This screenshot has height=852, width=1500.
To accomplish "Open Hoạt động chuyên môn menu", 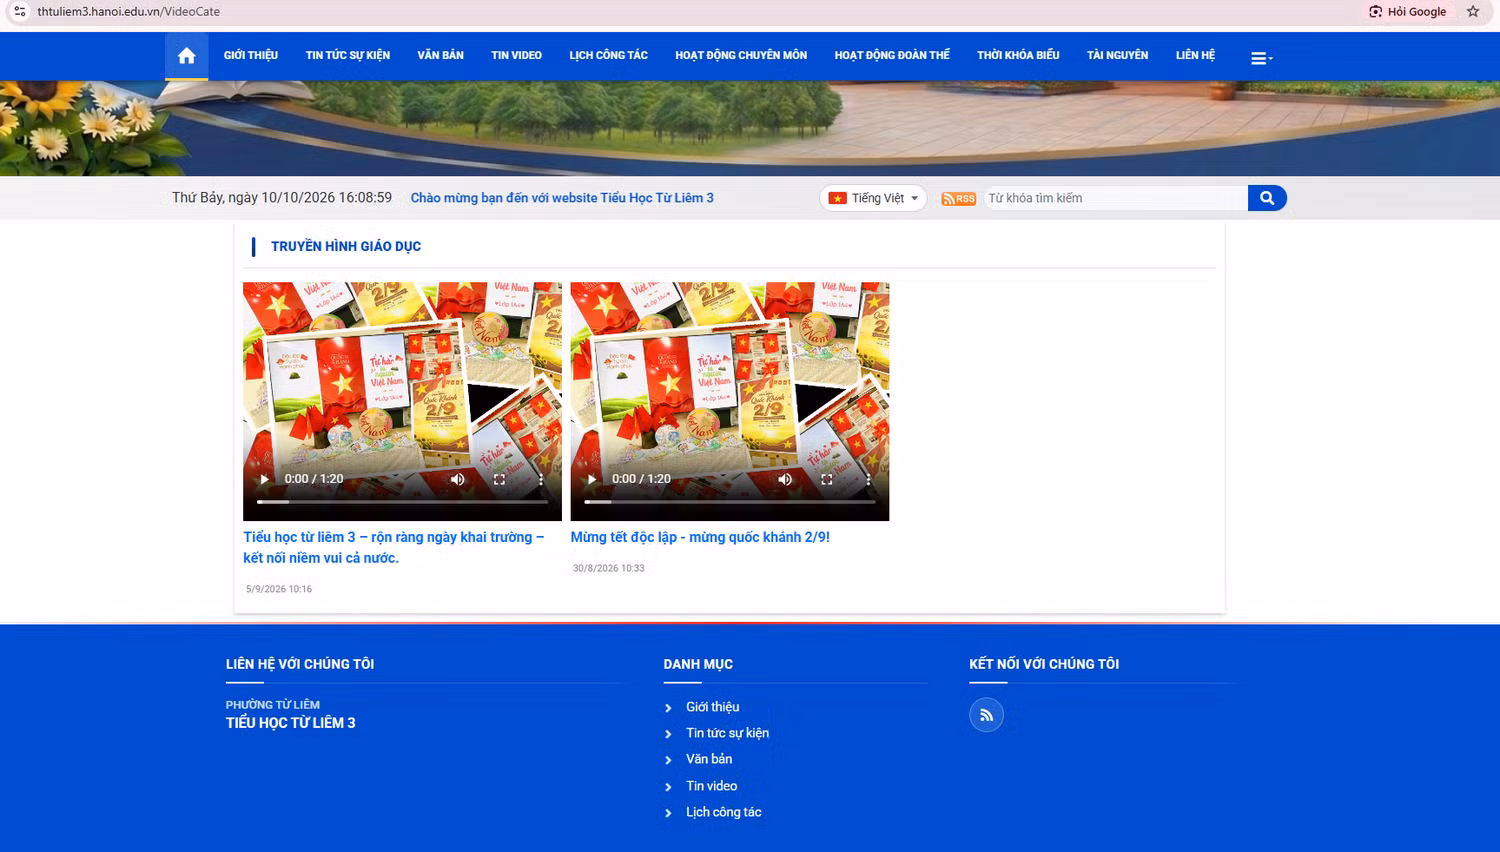I will [x=741, y=56].
